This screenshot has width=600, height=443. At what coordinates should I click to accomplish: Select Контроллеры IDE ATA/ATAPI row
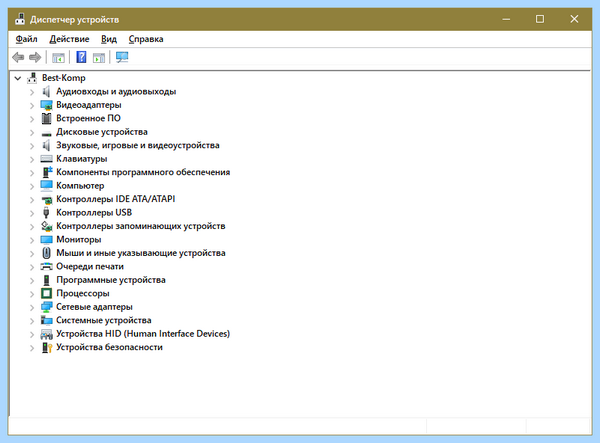coord(116,199)
